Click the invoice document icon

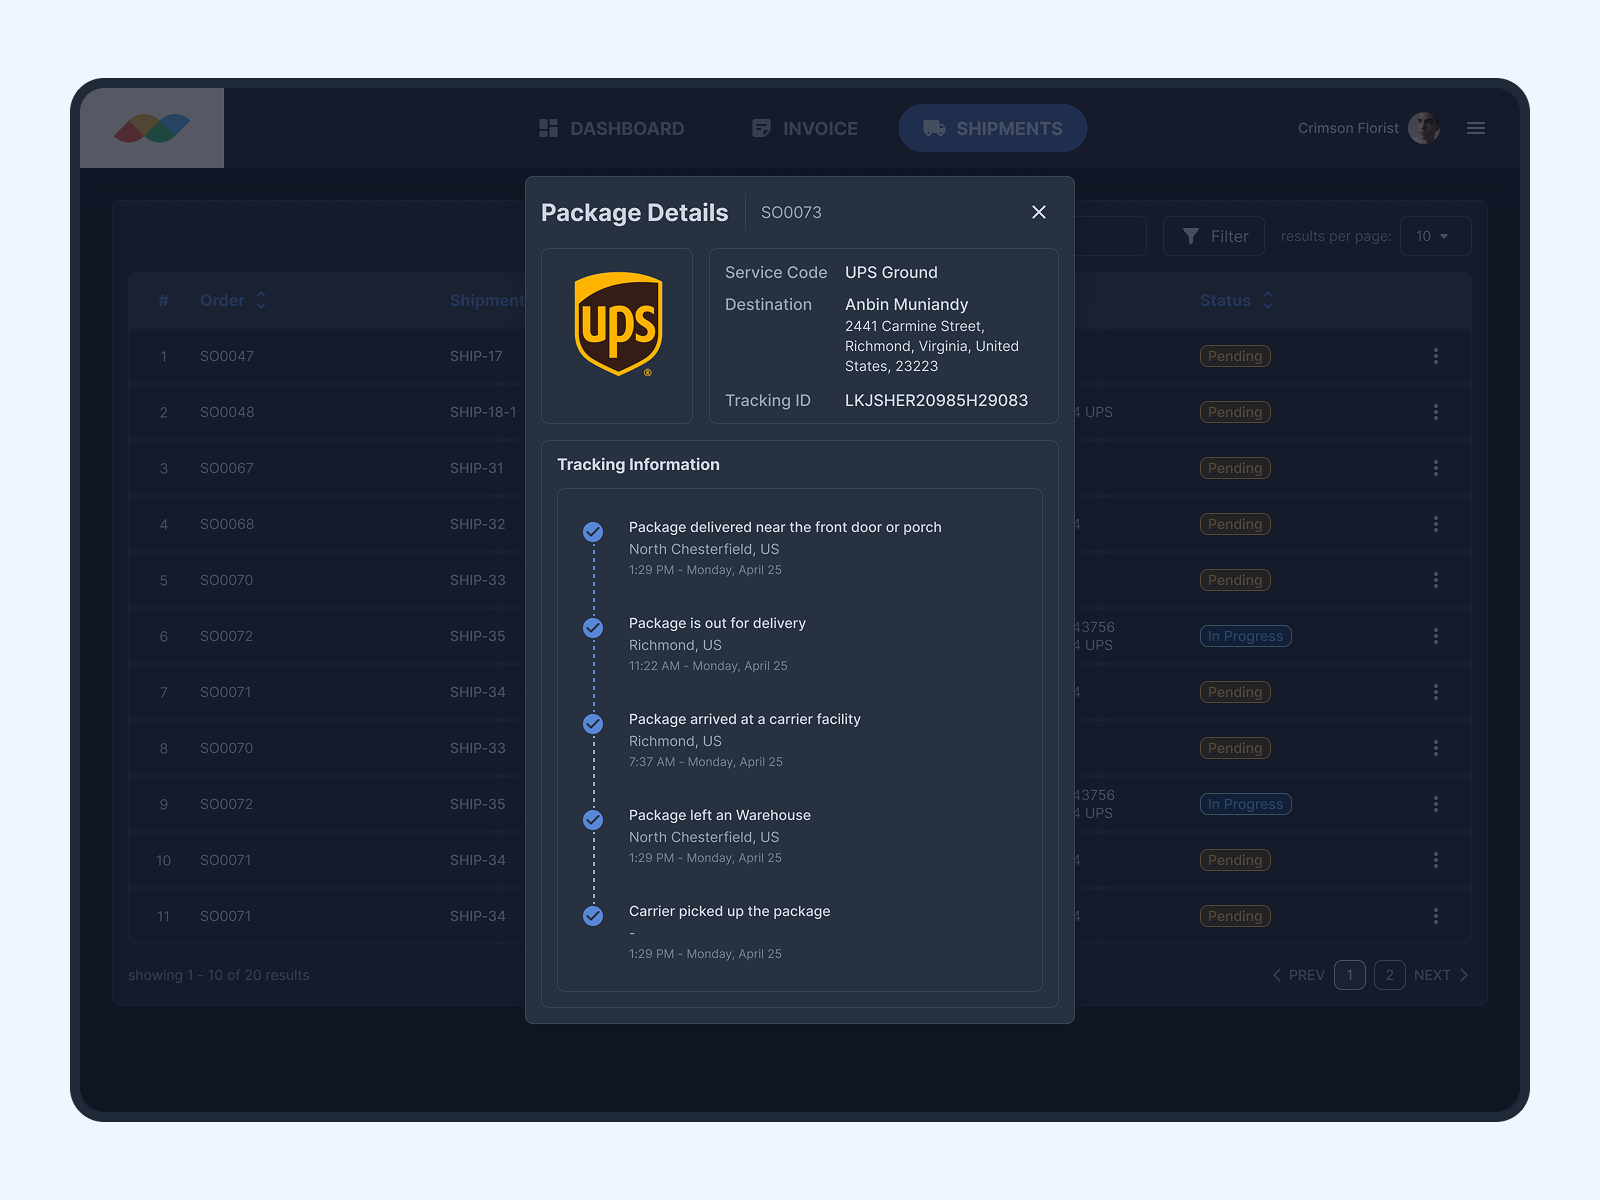tap(761, 128)
